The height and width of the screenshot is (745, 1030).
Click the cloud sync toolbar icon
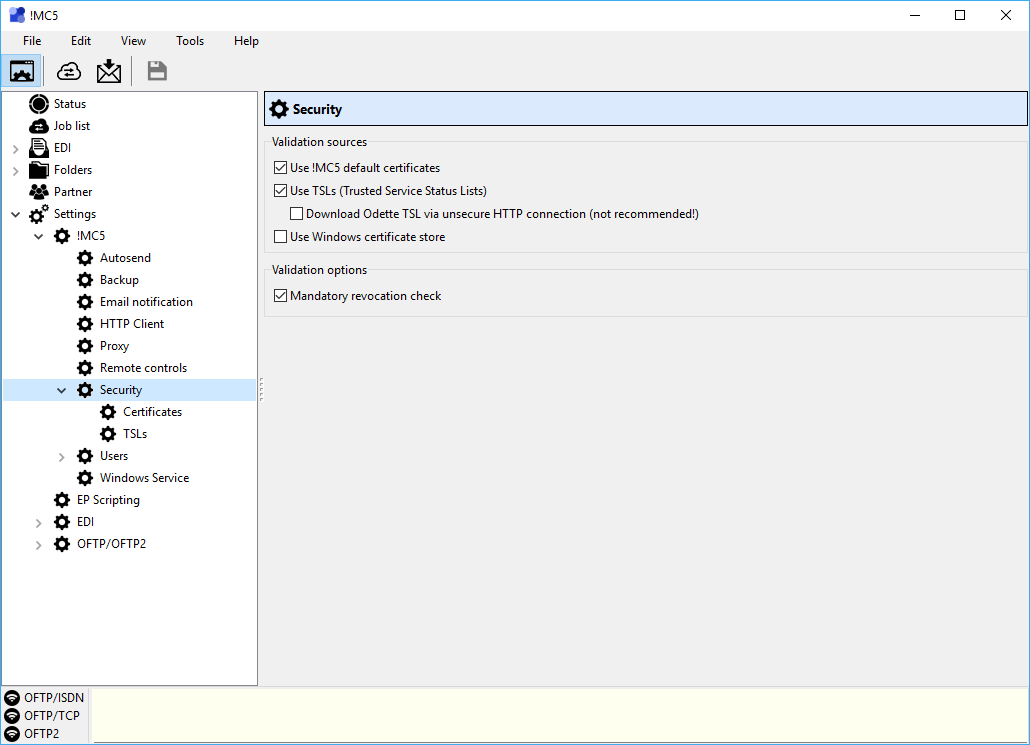coord(69,71)
